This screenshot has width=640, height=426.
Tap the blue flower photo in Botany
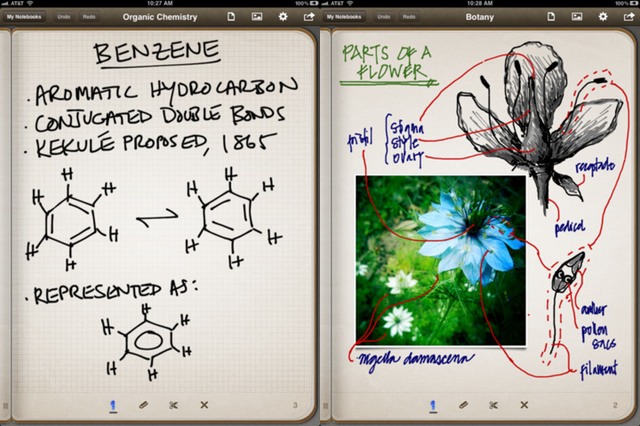coord(440,260)
